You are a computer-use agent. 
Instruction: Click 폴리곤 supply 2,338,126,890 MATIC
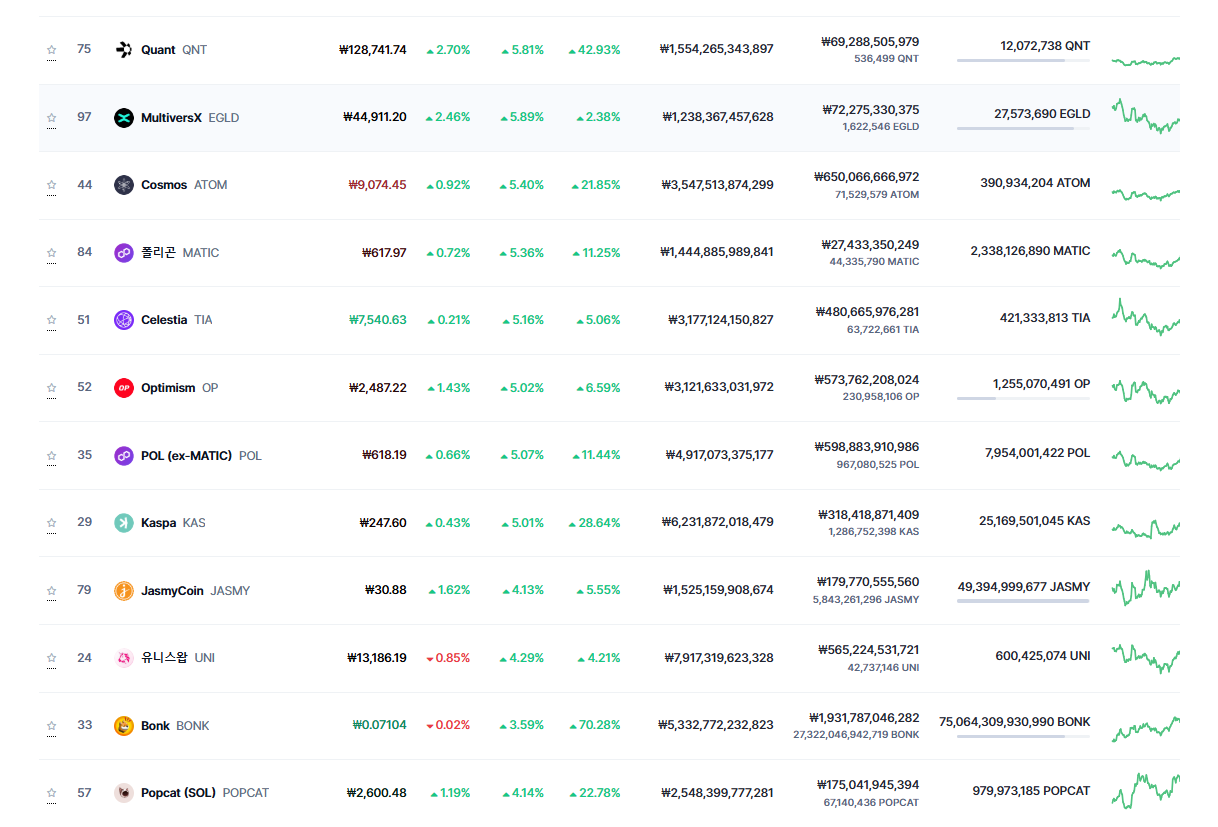[1030, 251]
